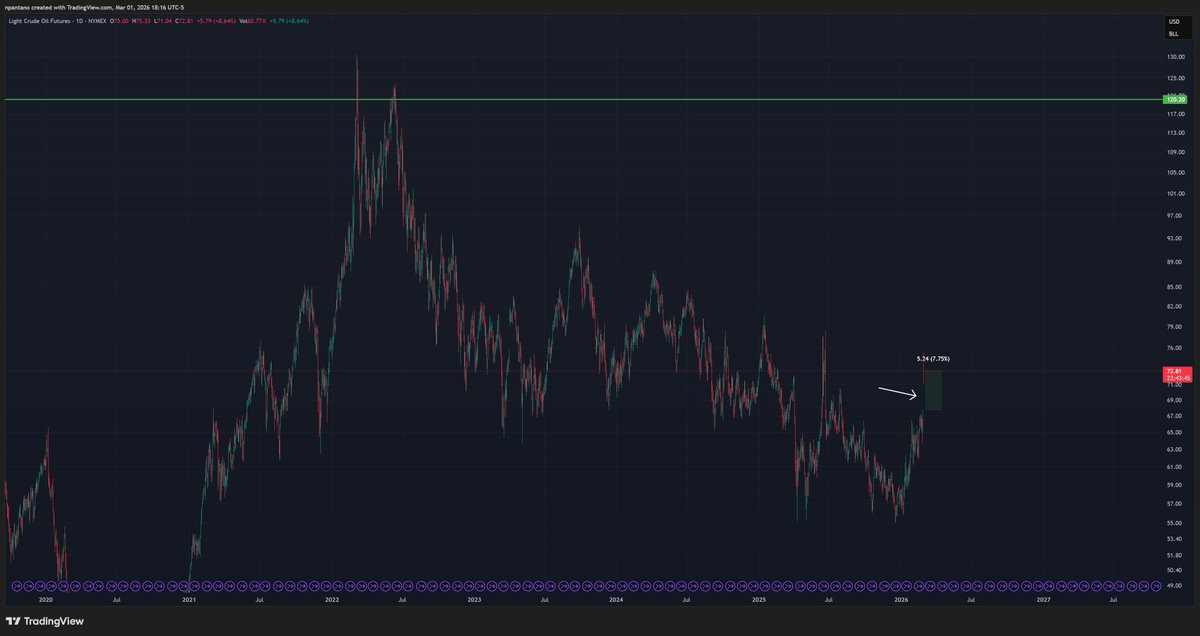This screenshot has height=636, width=1200.
Task: Click the 2027 time axis label
Action: coord(1043,600)
